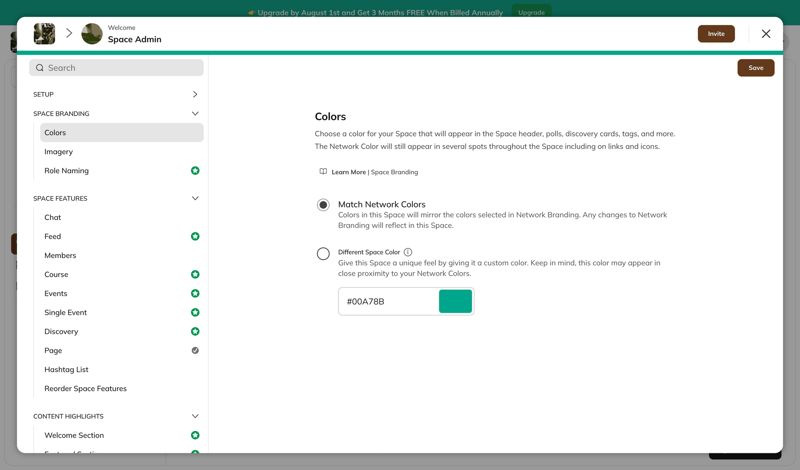Click the SPACE FEATURES section heading
800x470 pixels.
pyautogui.click(x=60, y=198)
